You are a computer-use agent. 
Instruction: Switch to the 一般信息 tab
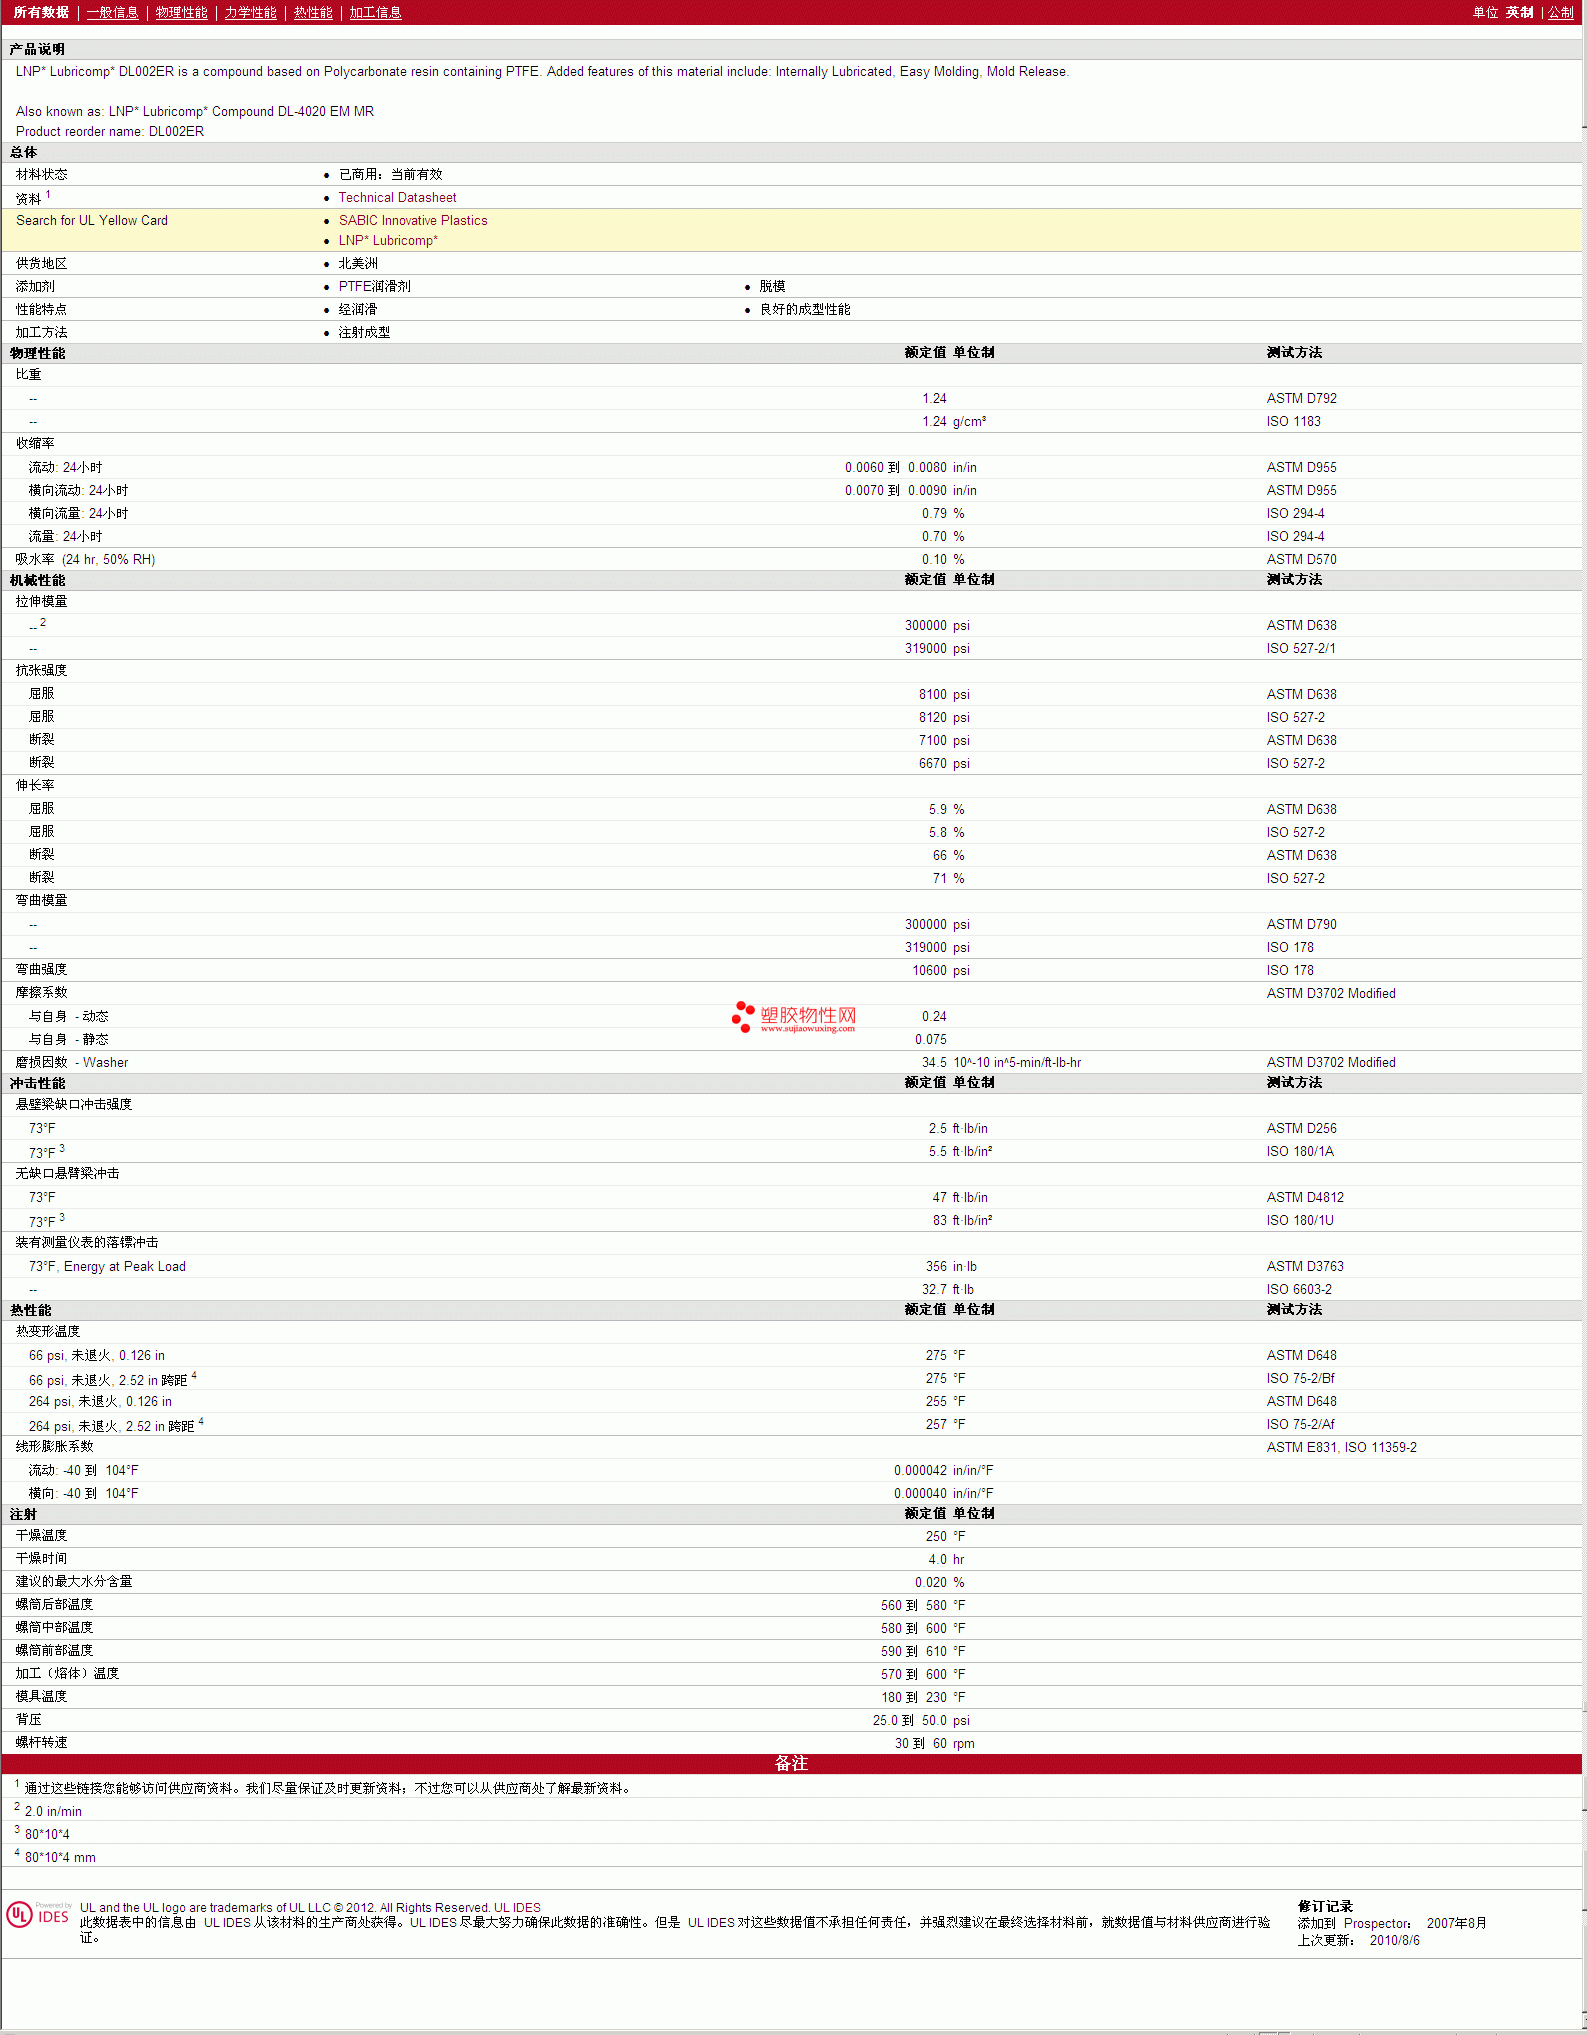(x=112, y=12)
